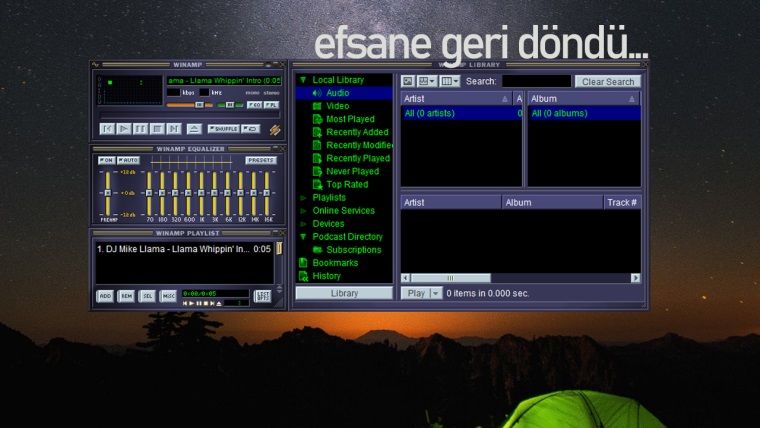The height and width of the screenshot is (428, 760).
Task: Select All (0 albums) row
Action: (x=584, y=113)
